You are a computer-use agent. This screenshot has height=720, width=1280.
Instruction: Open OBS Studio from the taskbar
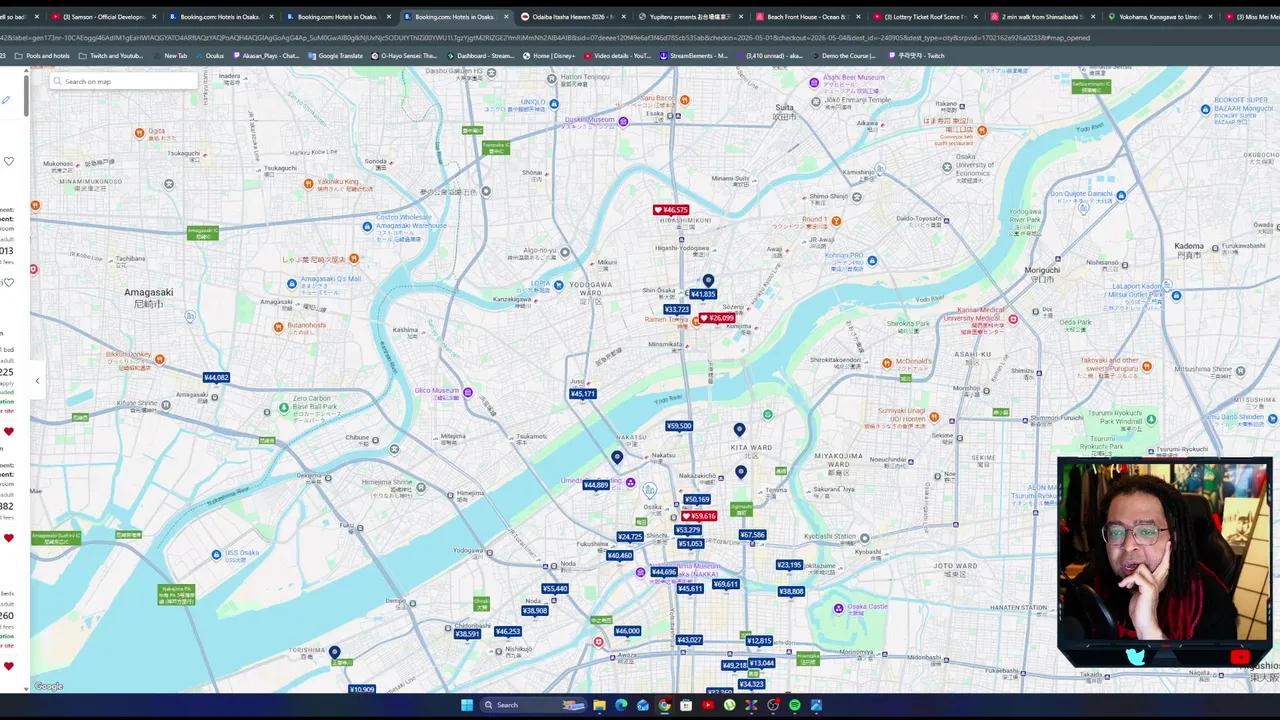[773, 705]
